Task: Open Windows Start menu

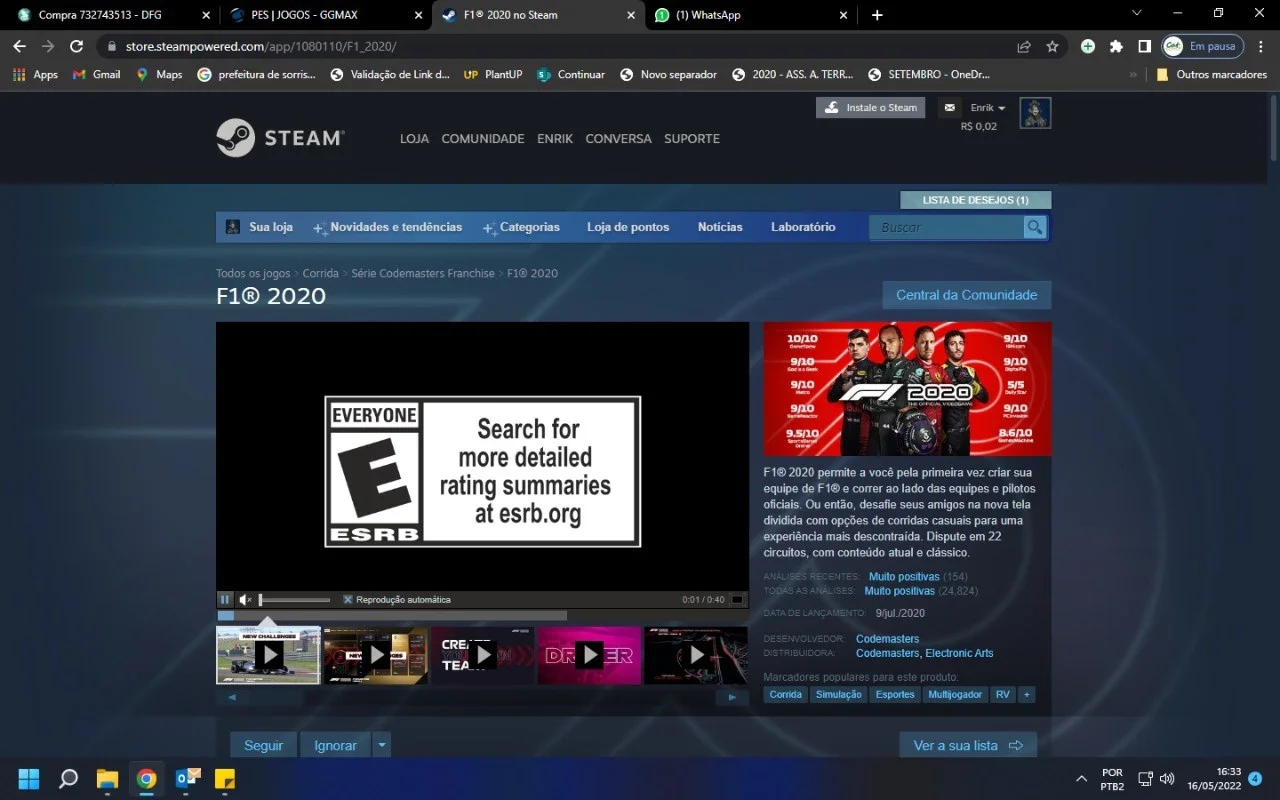Action: point(28,778)
